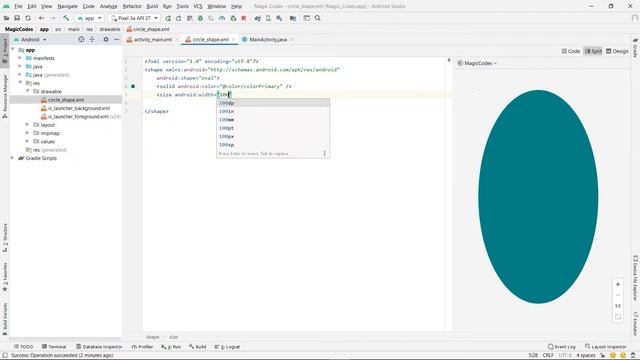640x360 pixels.
Task: Click the drawable breadcrumb in navigation bar
Action: click(x=110, y=29)
